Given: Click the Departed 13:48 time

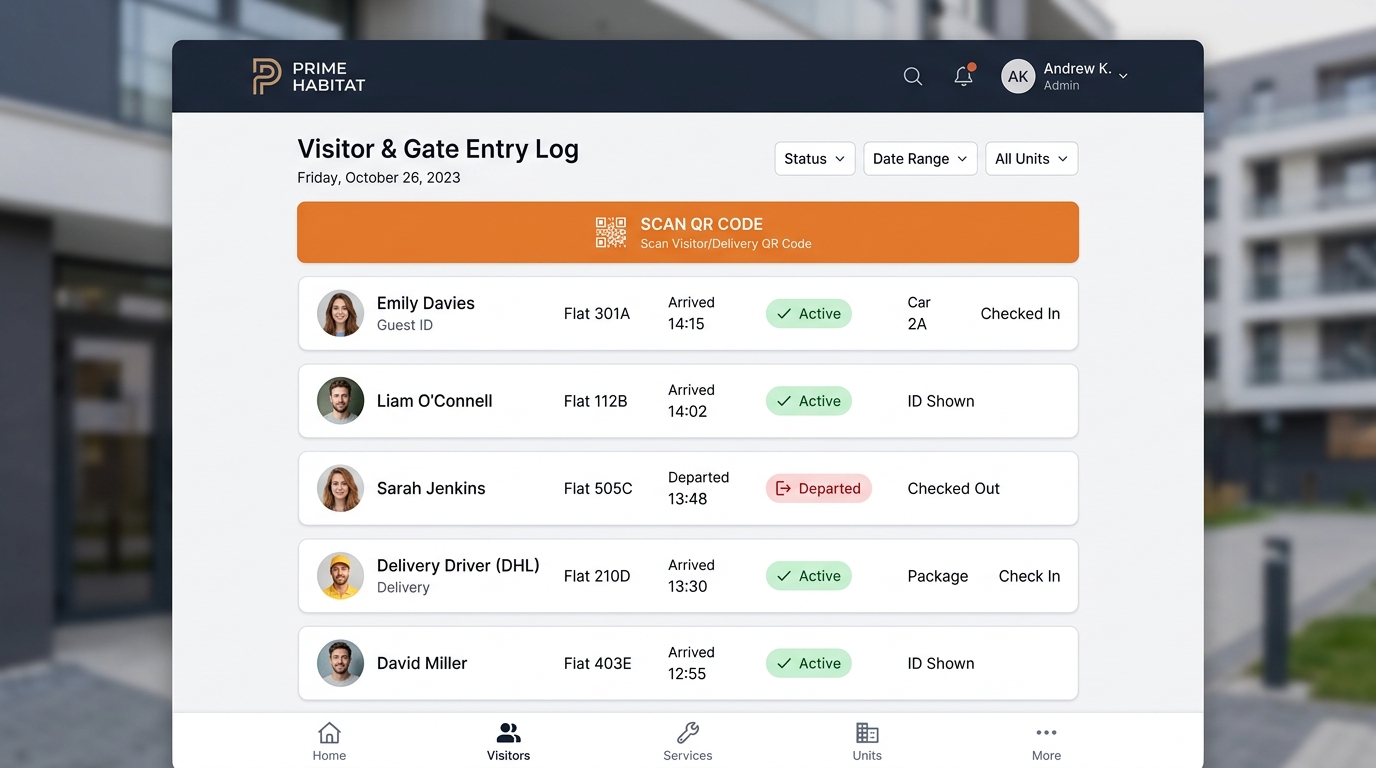Looking at the screenshot, I should point(698,488).
